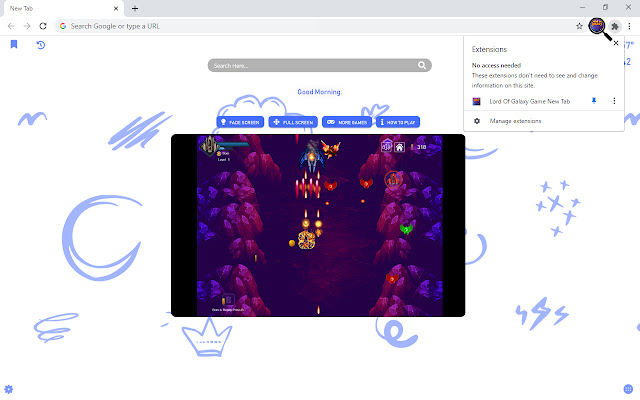
Task: Open the bookmarks icon on the new tab page
Action: click(14, 44)
